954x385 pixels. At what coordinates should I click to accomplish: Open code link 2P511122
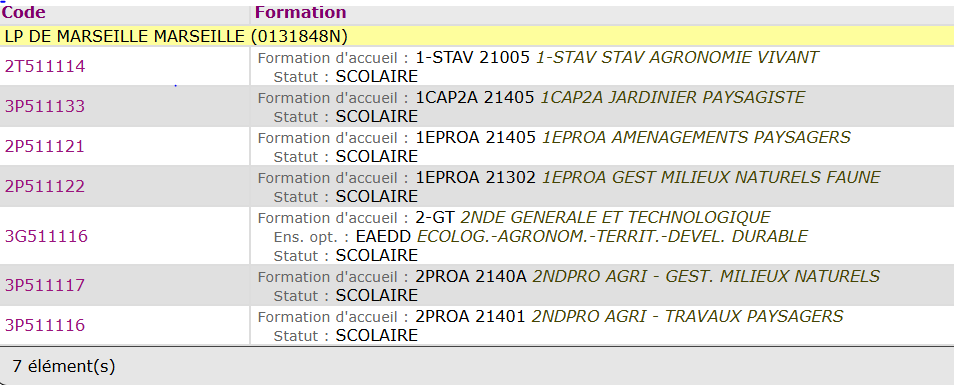44,187
